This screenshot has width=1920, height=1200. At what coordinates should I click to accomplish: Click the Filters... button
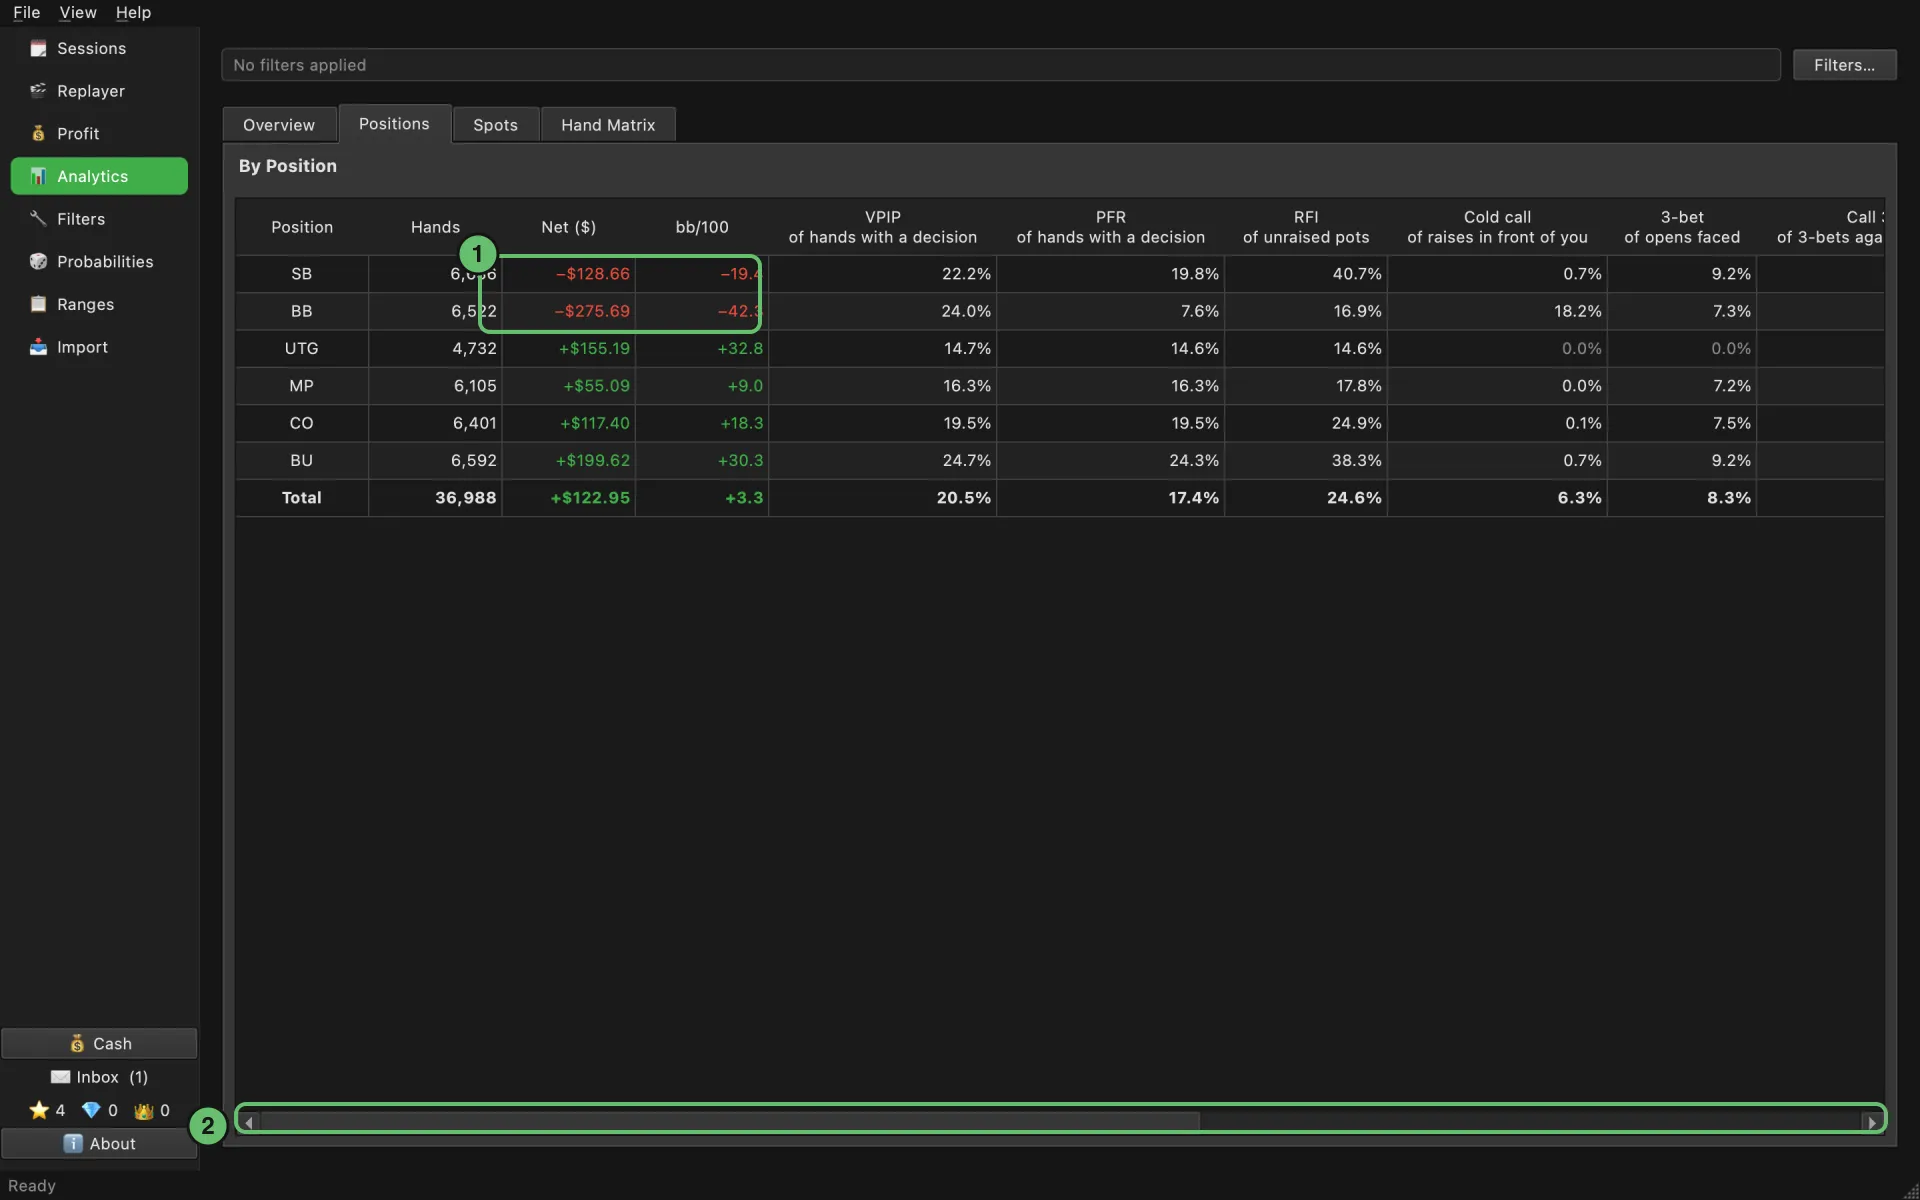click(1844, 65)
